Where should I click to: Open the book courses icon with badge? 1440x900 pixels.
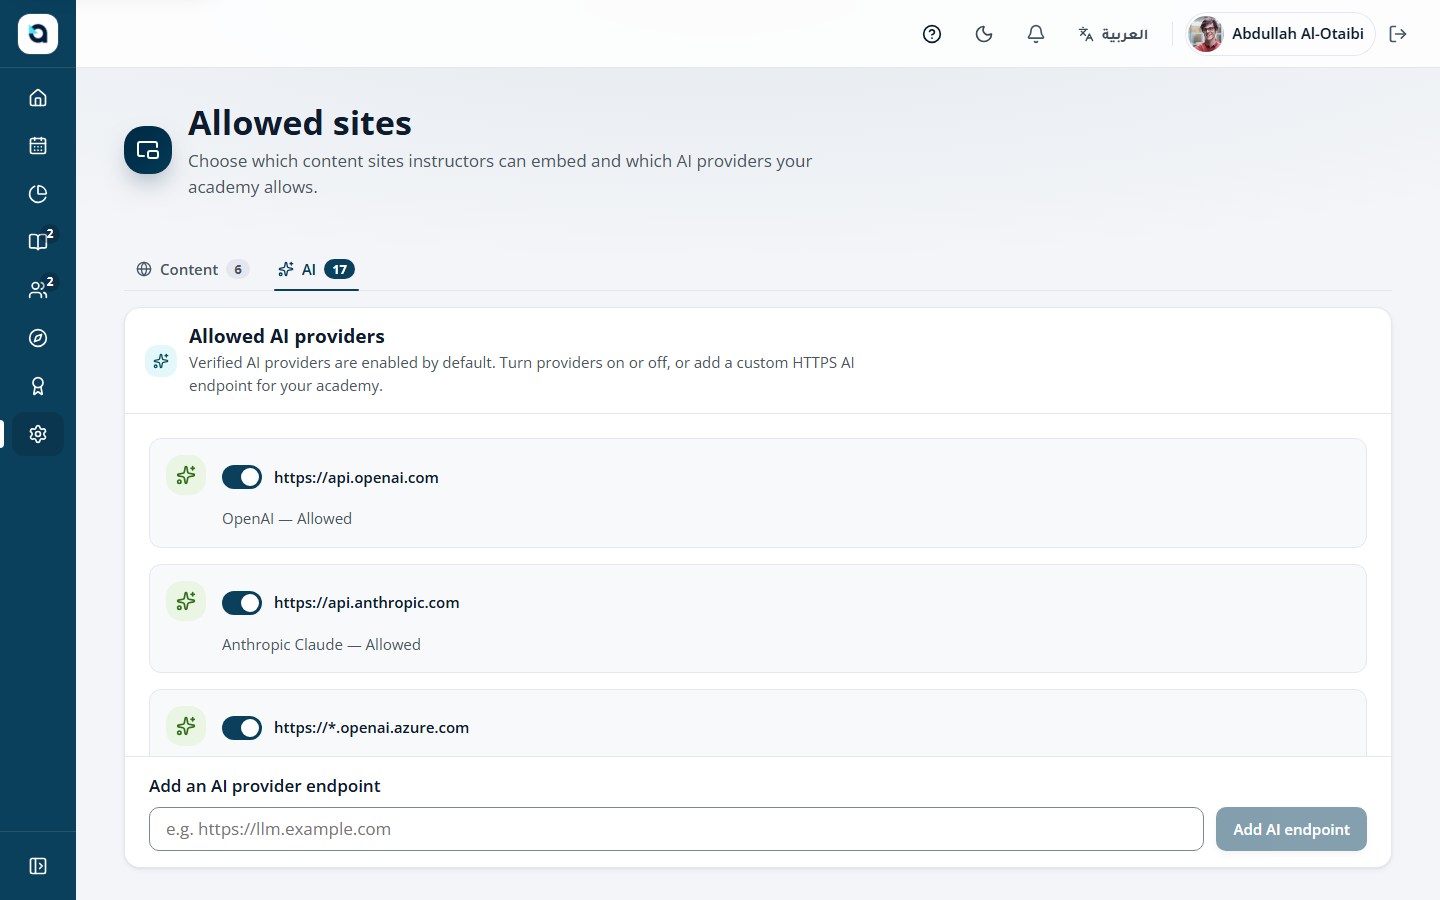coord(38,242)
